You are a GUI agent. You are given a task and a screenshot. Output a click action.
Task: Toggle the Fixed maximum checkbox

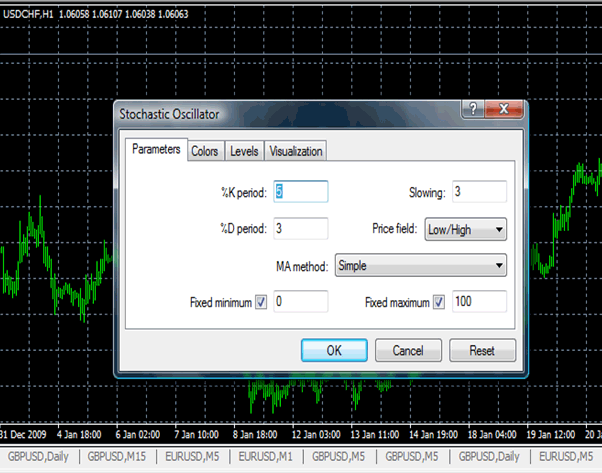point(439,302)
